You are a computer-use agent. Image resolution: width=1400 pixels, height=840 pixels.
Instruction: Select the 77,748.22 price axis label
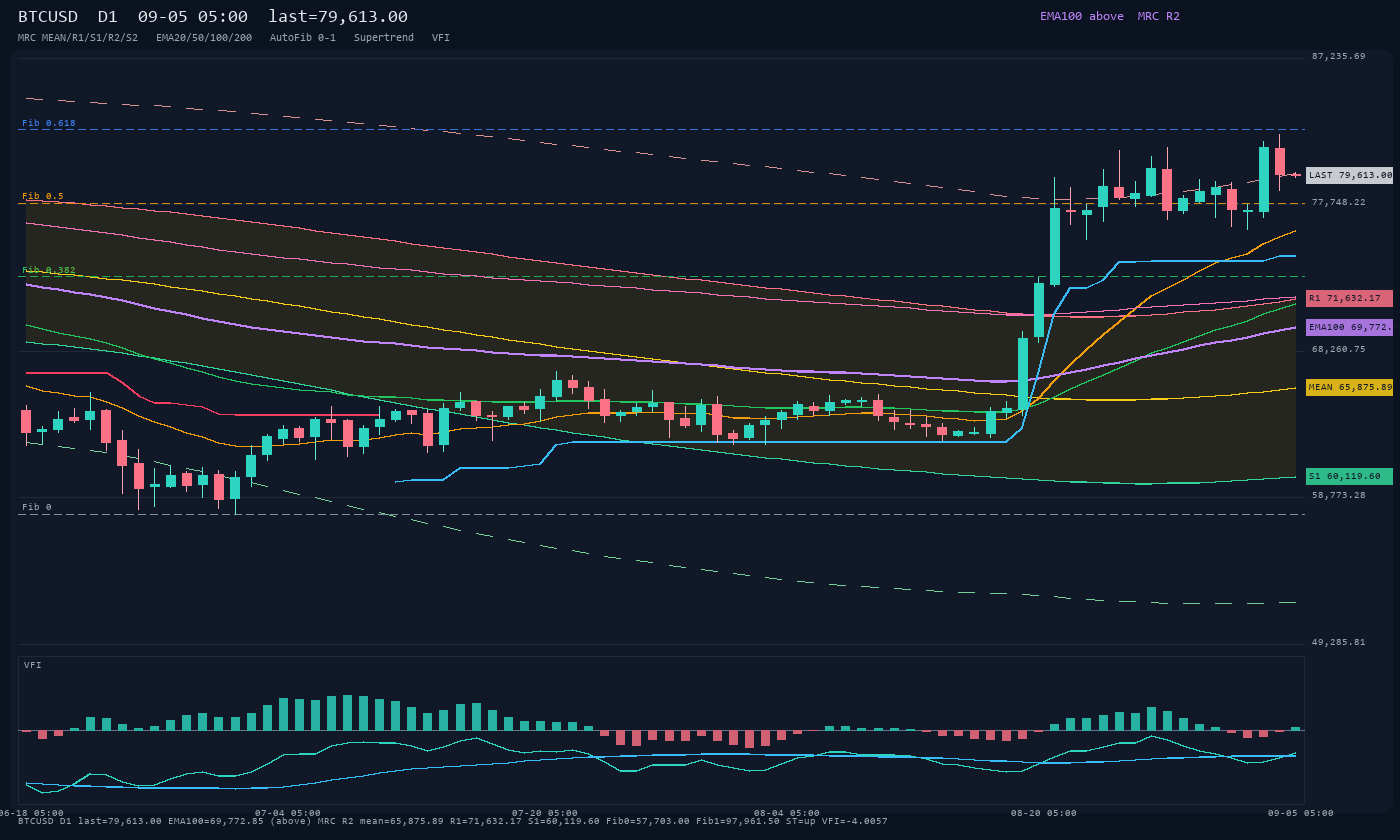[1338, 202]
